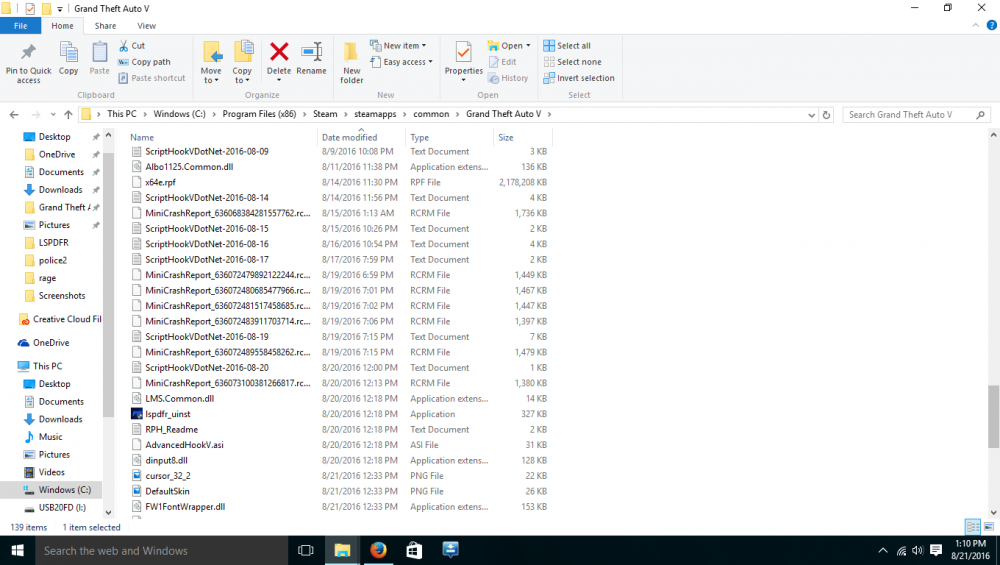Screen dimensions: 1000x565
Task: Open the blue Help question icon
Action: click(992, 26)
